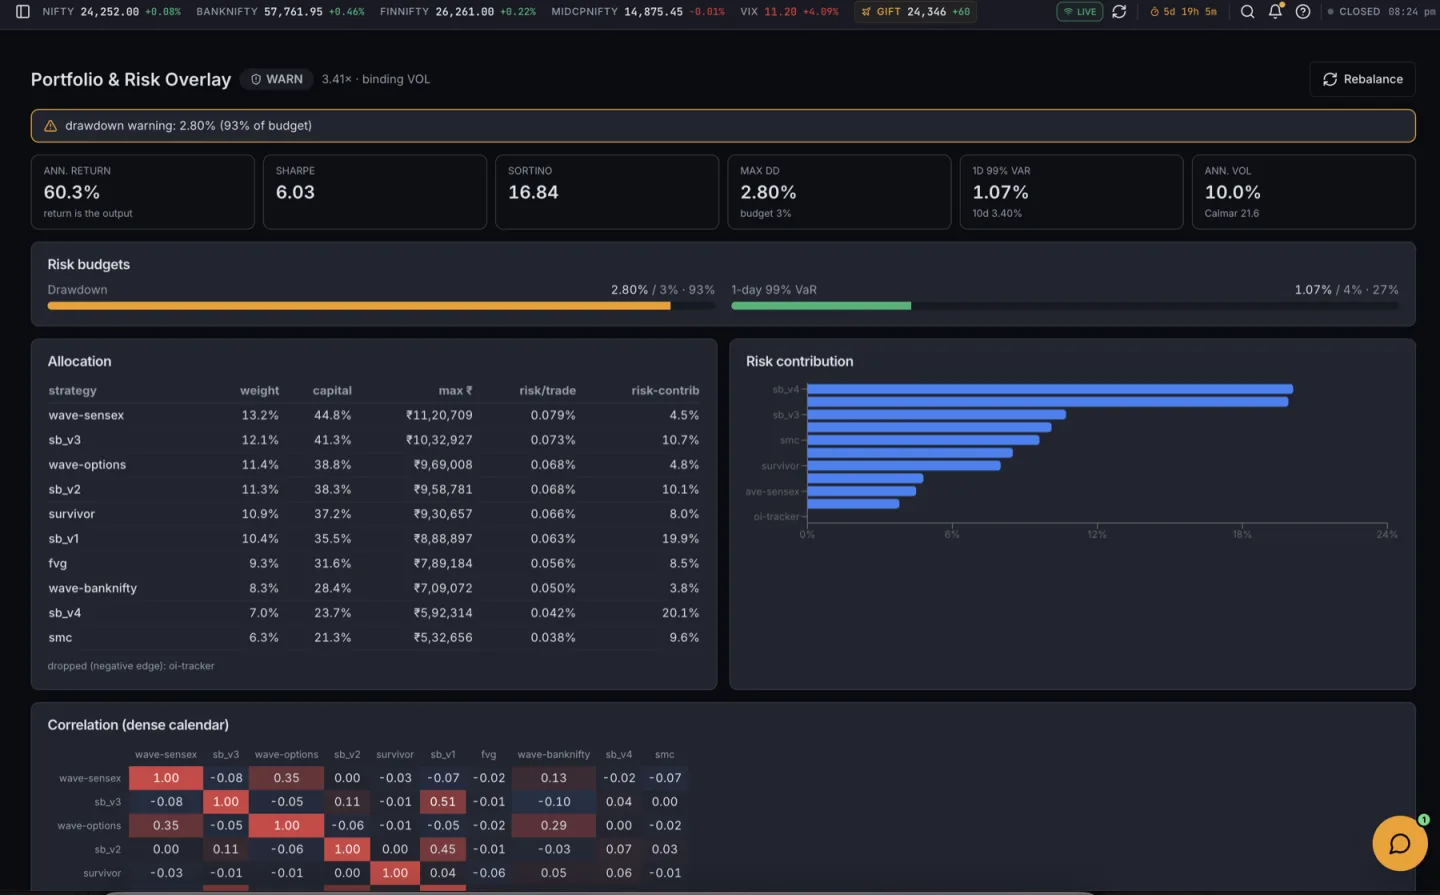Click the GIFT 24,346 ticker chip
Screen dimensions: 1440x895
[x=915, y=12]
